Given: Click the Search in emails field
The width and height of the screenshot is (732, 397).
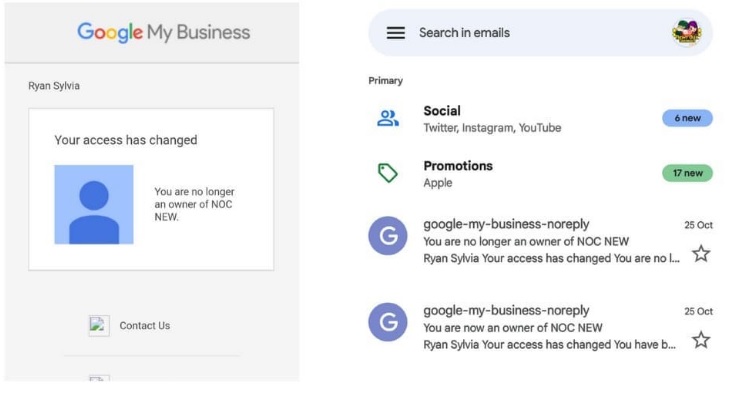Looking at the screenshot, I should [540, 33].
